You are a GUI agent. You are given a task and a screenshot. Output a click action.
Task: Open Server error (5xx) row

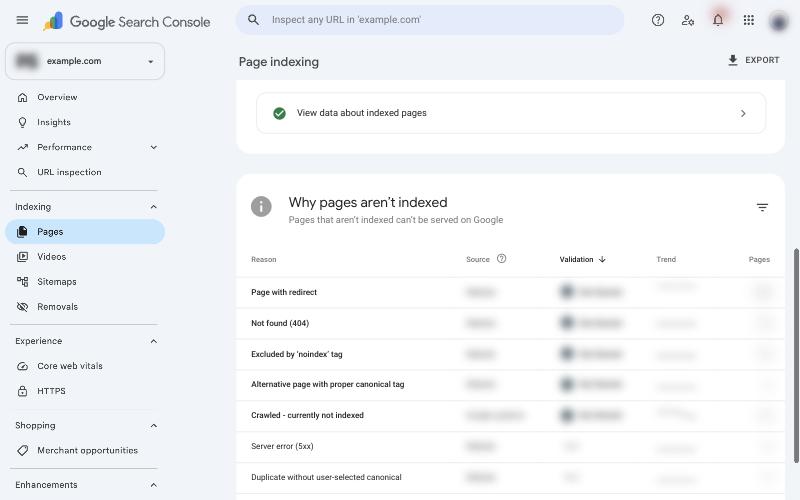(x=510, y=446)
